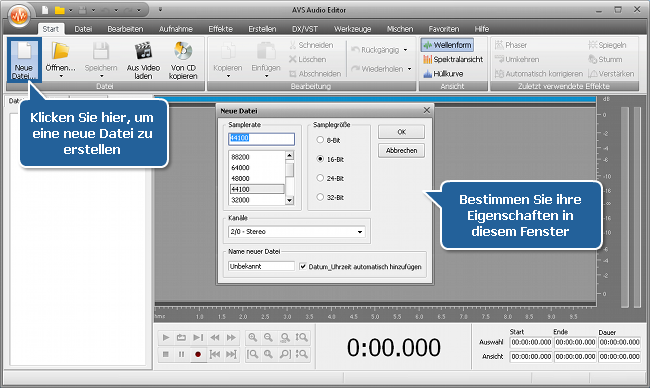Click the samplerate list scrollbar thumb
This screenshot has height=388, width=650.
290,170
